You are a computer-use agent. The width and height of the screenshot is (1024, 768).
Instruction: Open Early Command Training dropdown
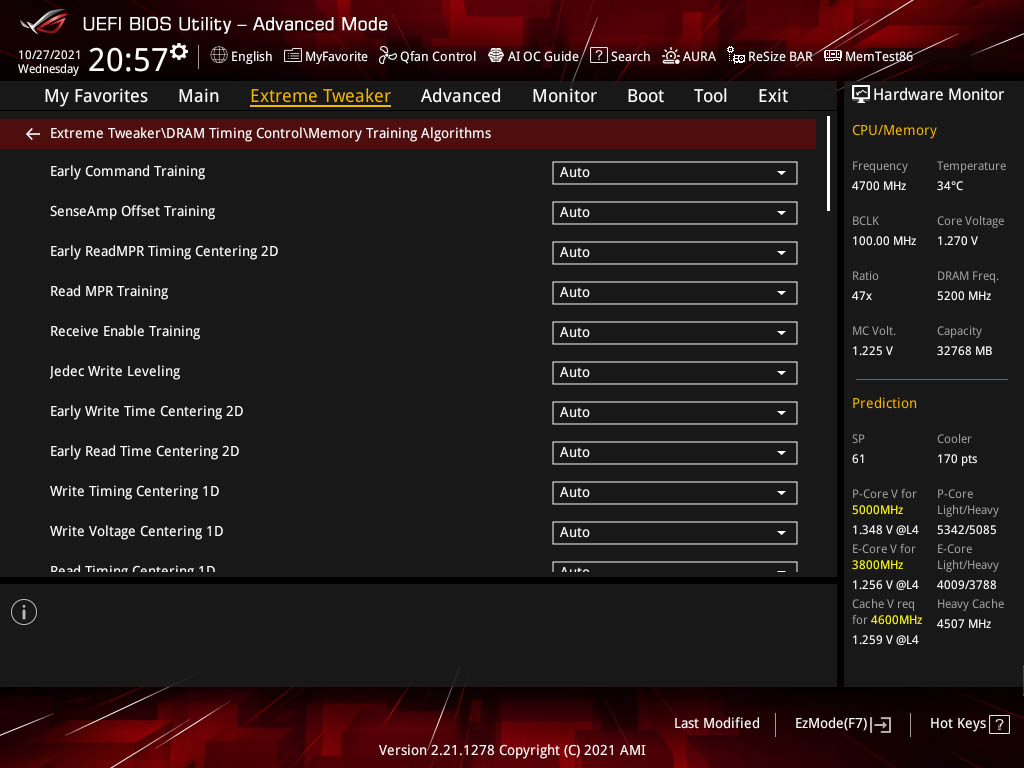click(675, 172)
